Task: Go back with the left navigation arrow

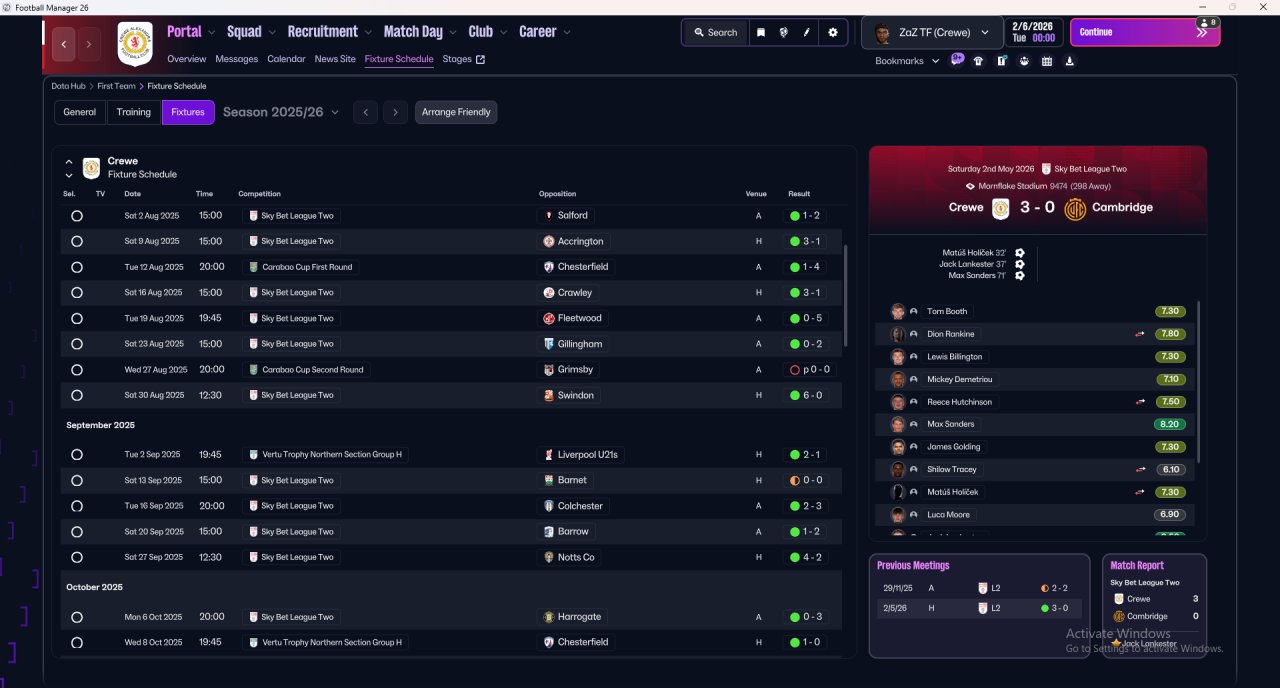Action: tap(64, 44)
